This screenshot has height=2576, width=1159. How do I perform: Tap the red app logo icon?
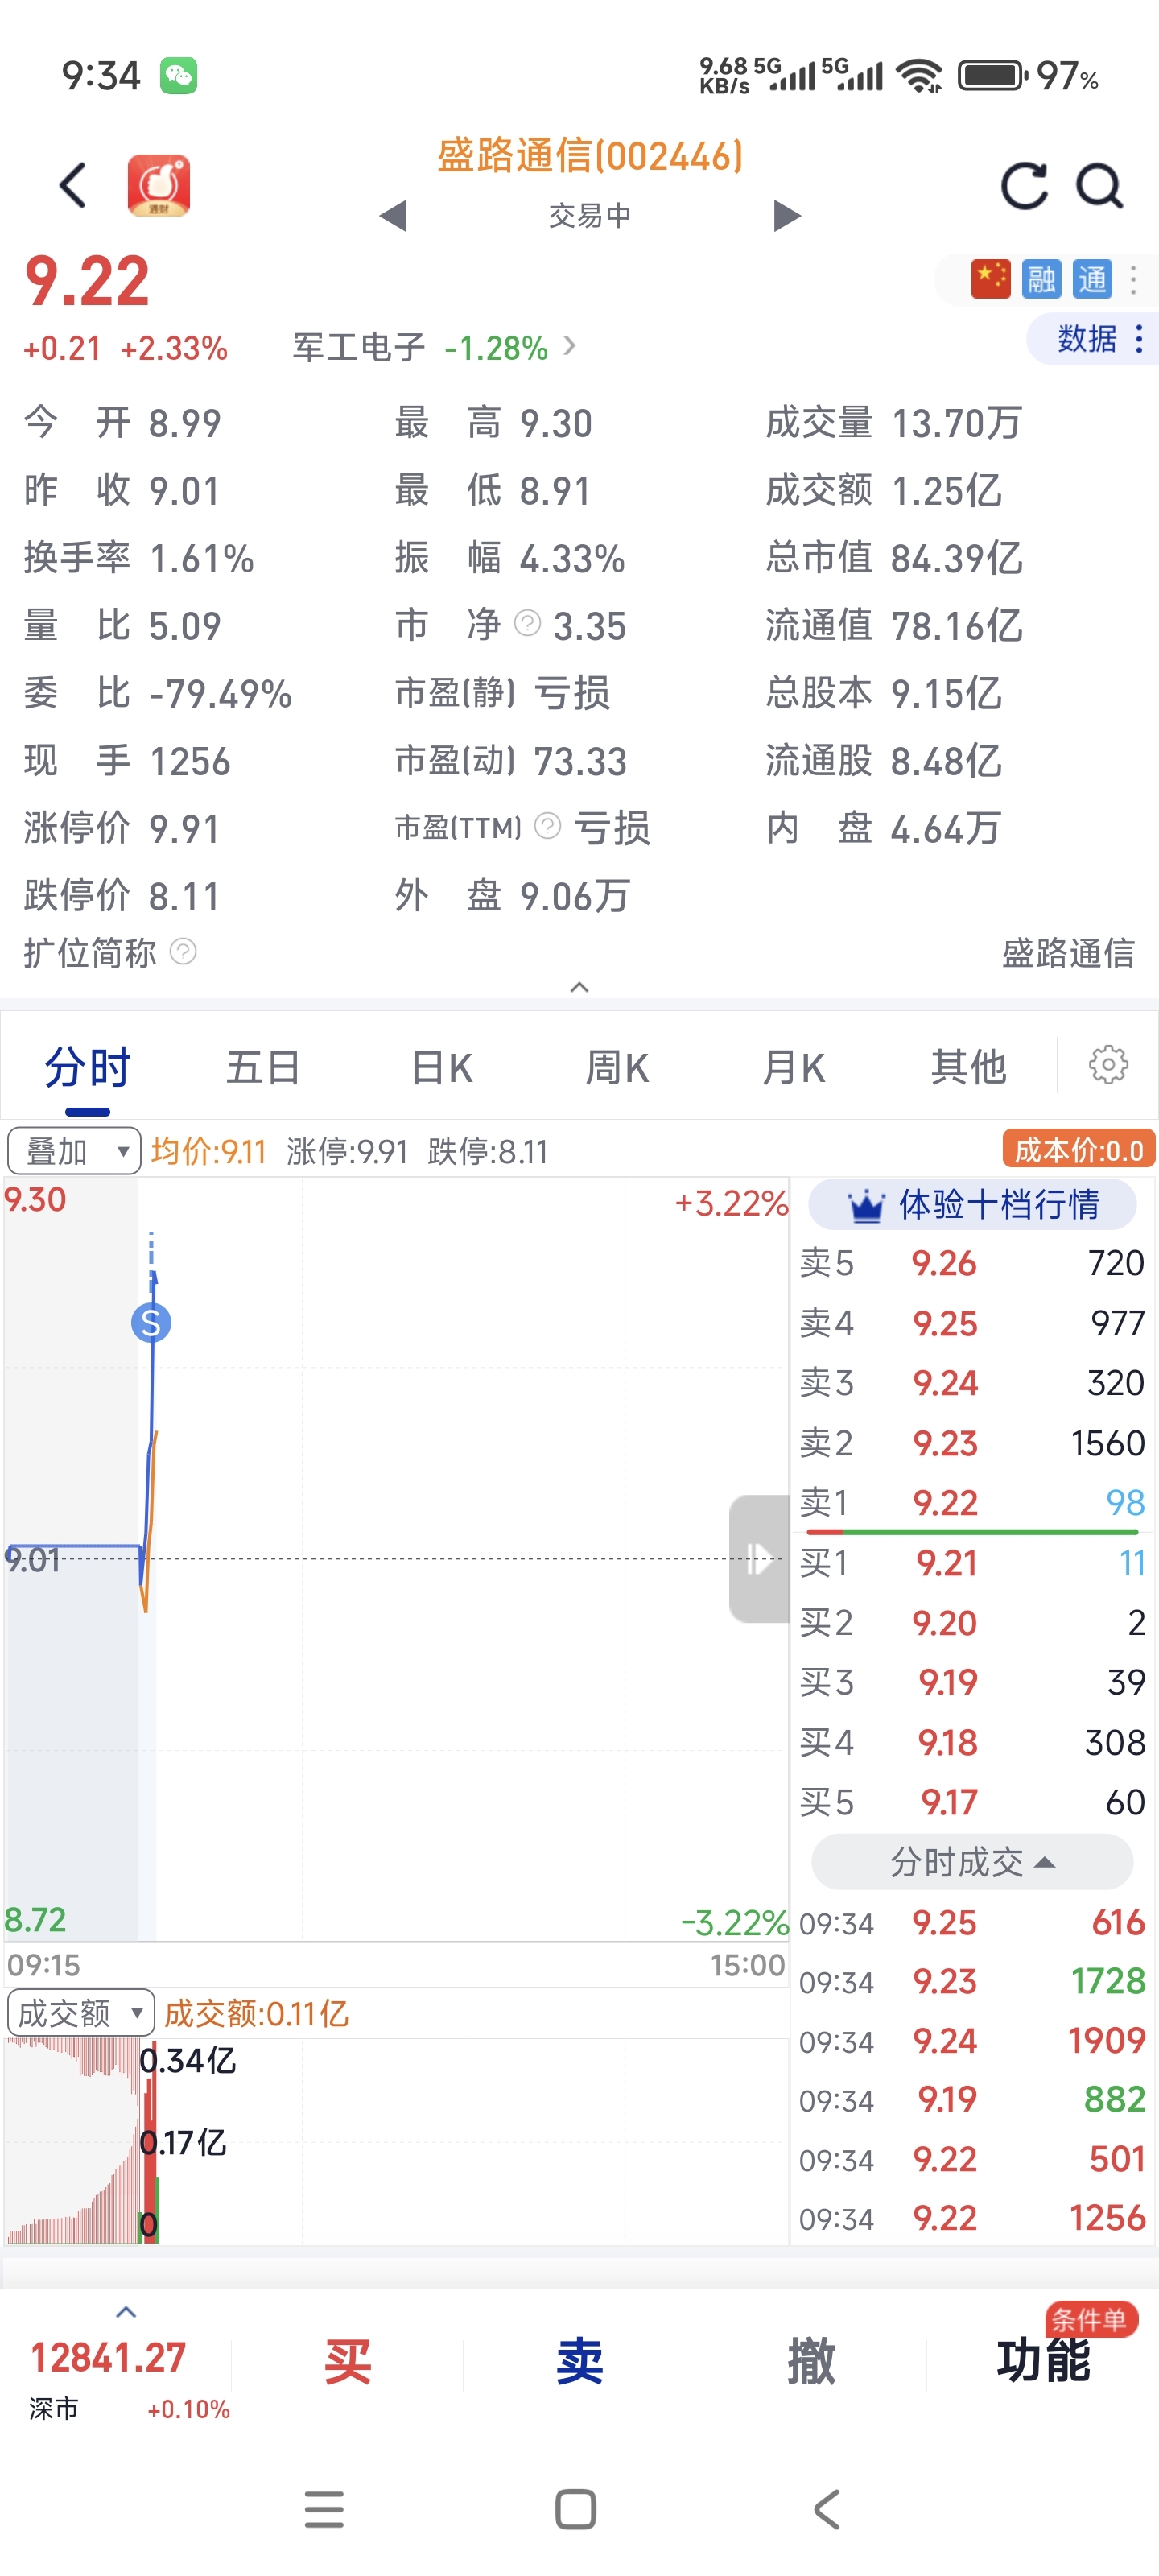click(x=159, y=185)
